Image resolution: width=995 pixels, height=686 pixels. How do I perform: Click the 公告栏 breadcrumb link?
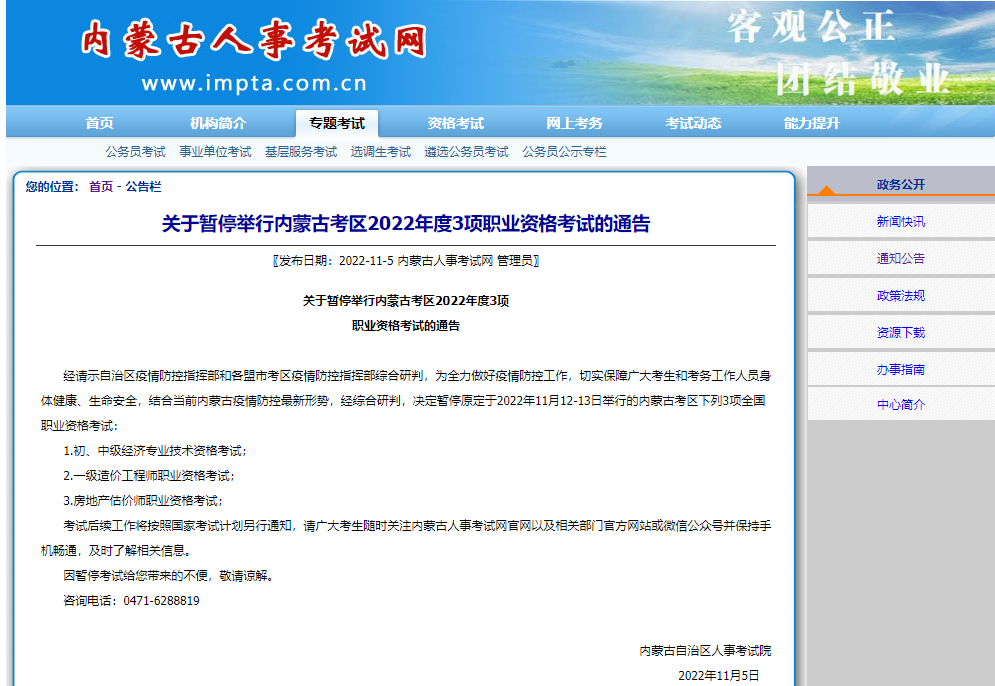pyautogui.click(x=143, y=187)
